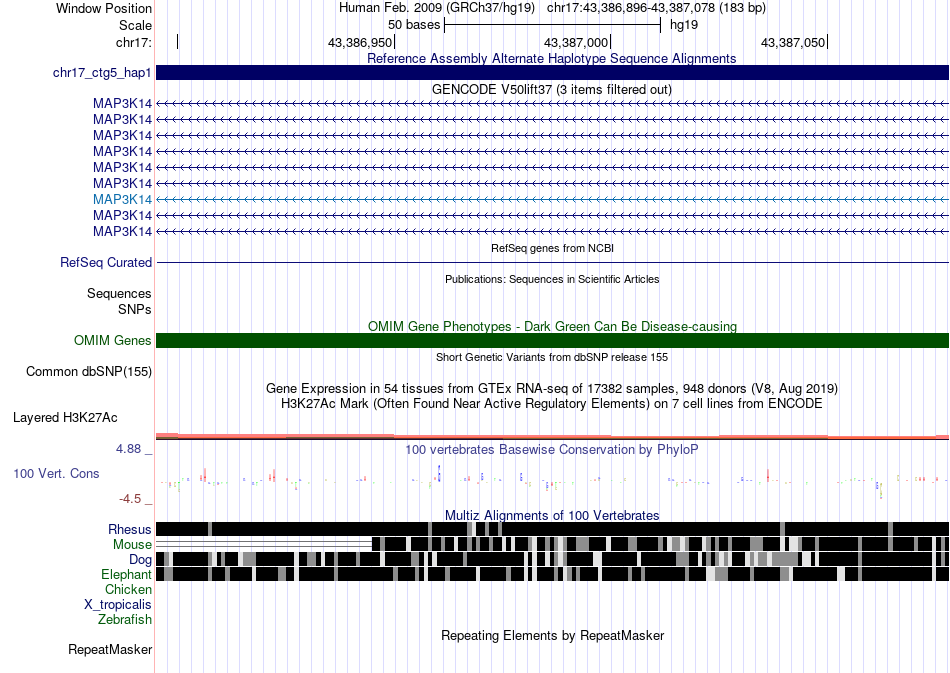Click the Layered H3K27Ac label
The image size is (950, 673).
65,417
